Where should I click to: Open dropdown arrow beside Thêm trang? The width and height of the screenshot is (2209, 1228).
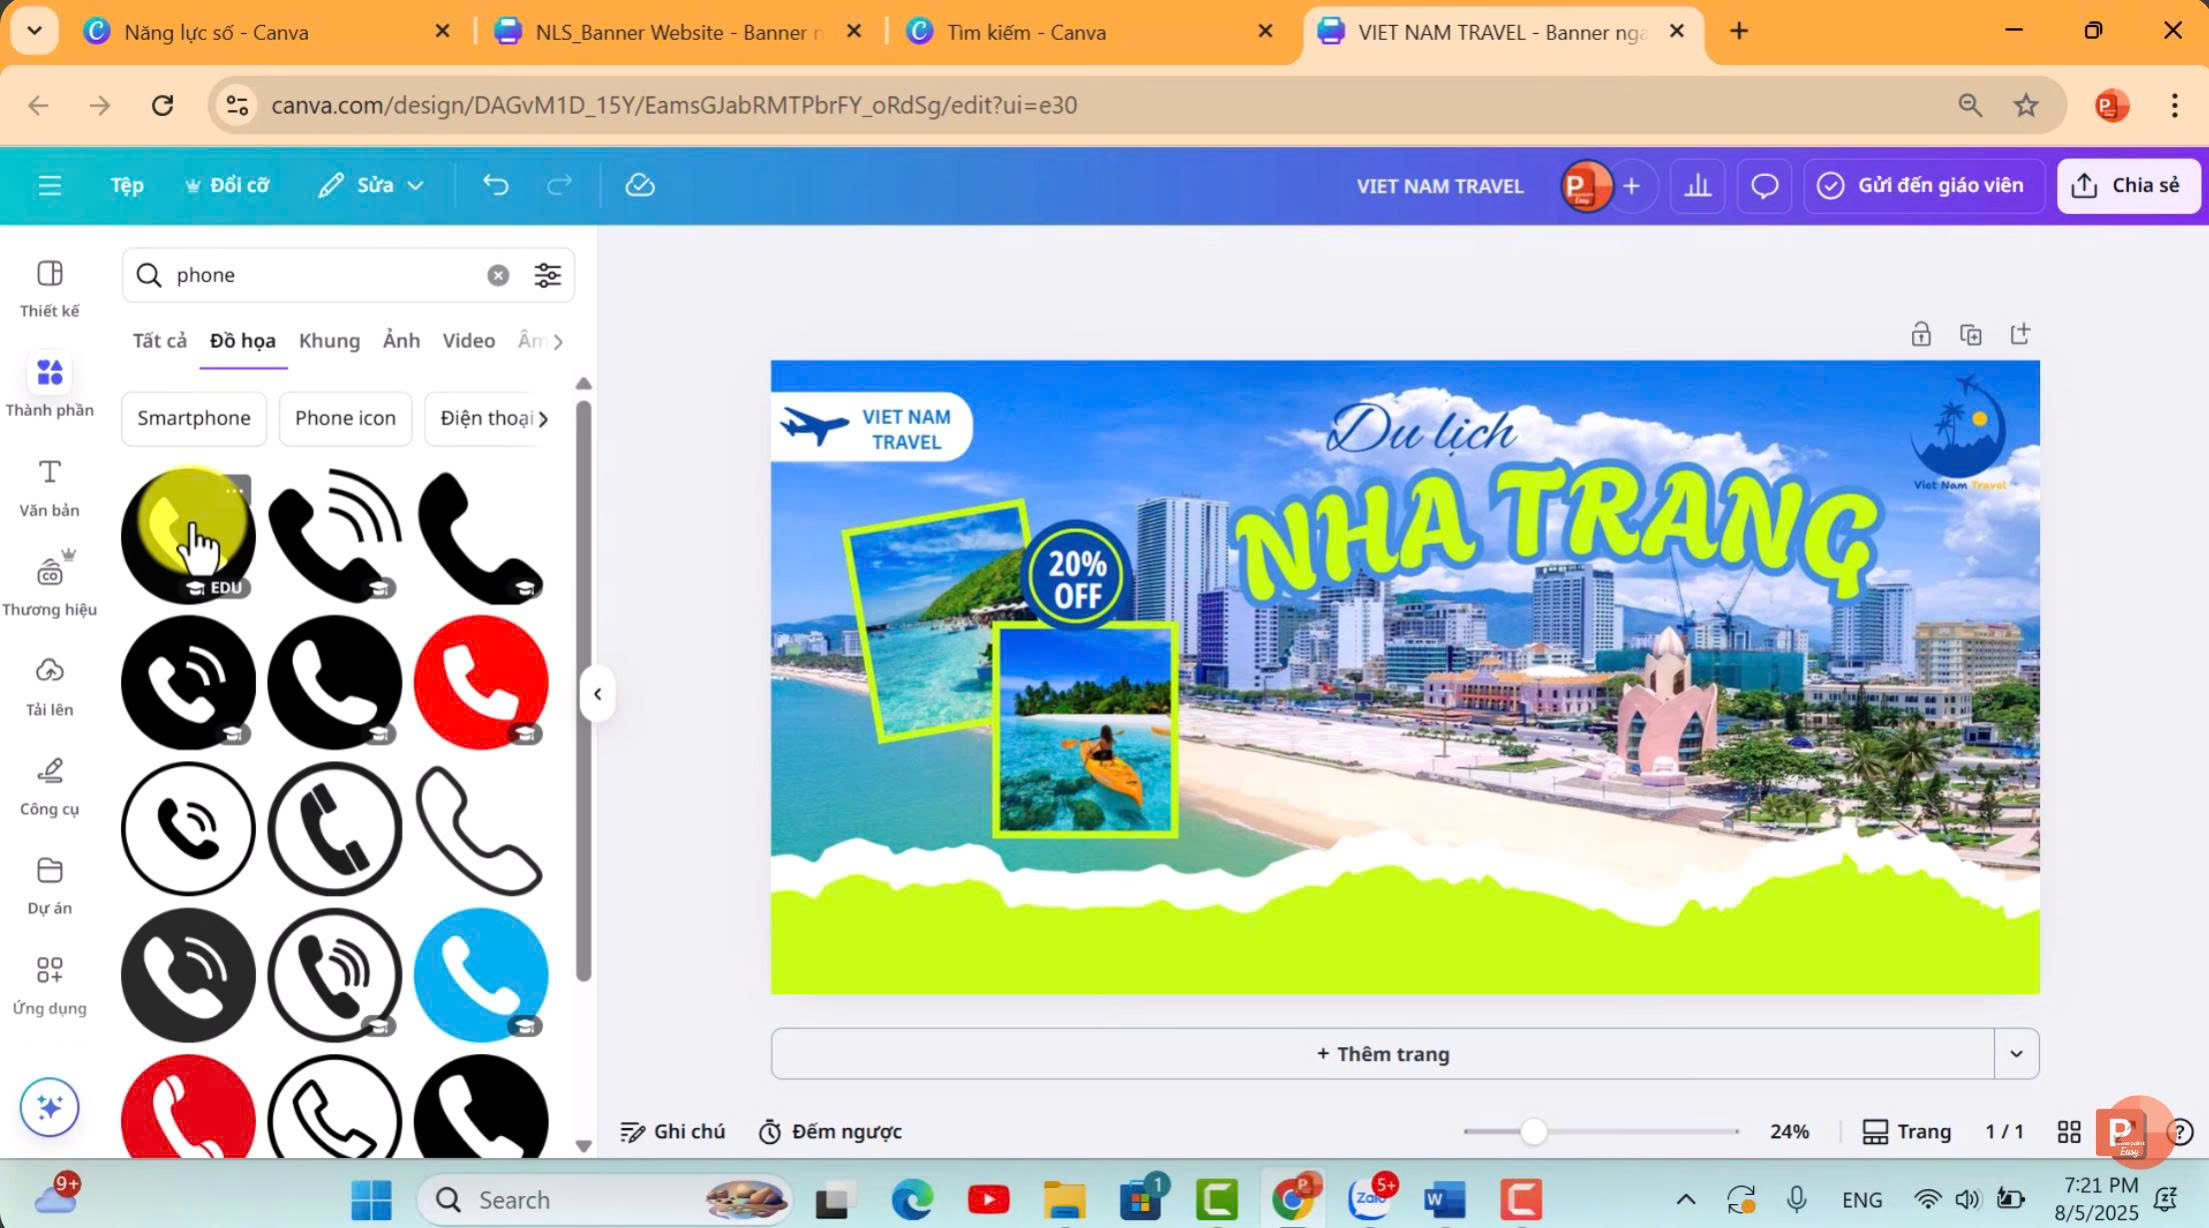point(2016,1054)
